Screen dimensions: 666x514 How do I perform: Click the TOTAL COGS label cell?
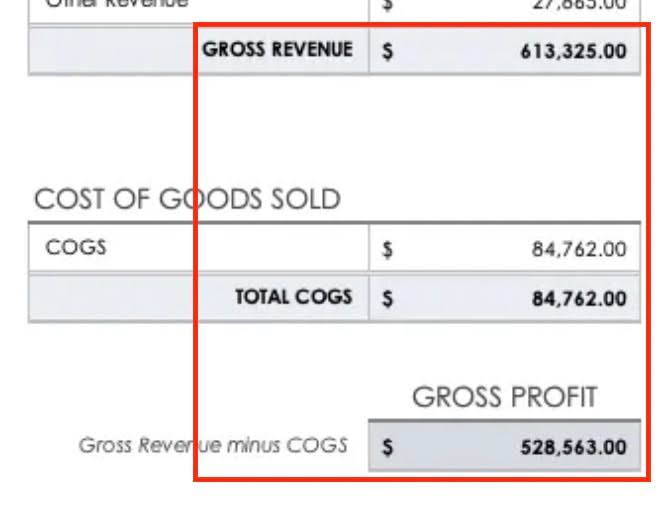click(293, 297)
